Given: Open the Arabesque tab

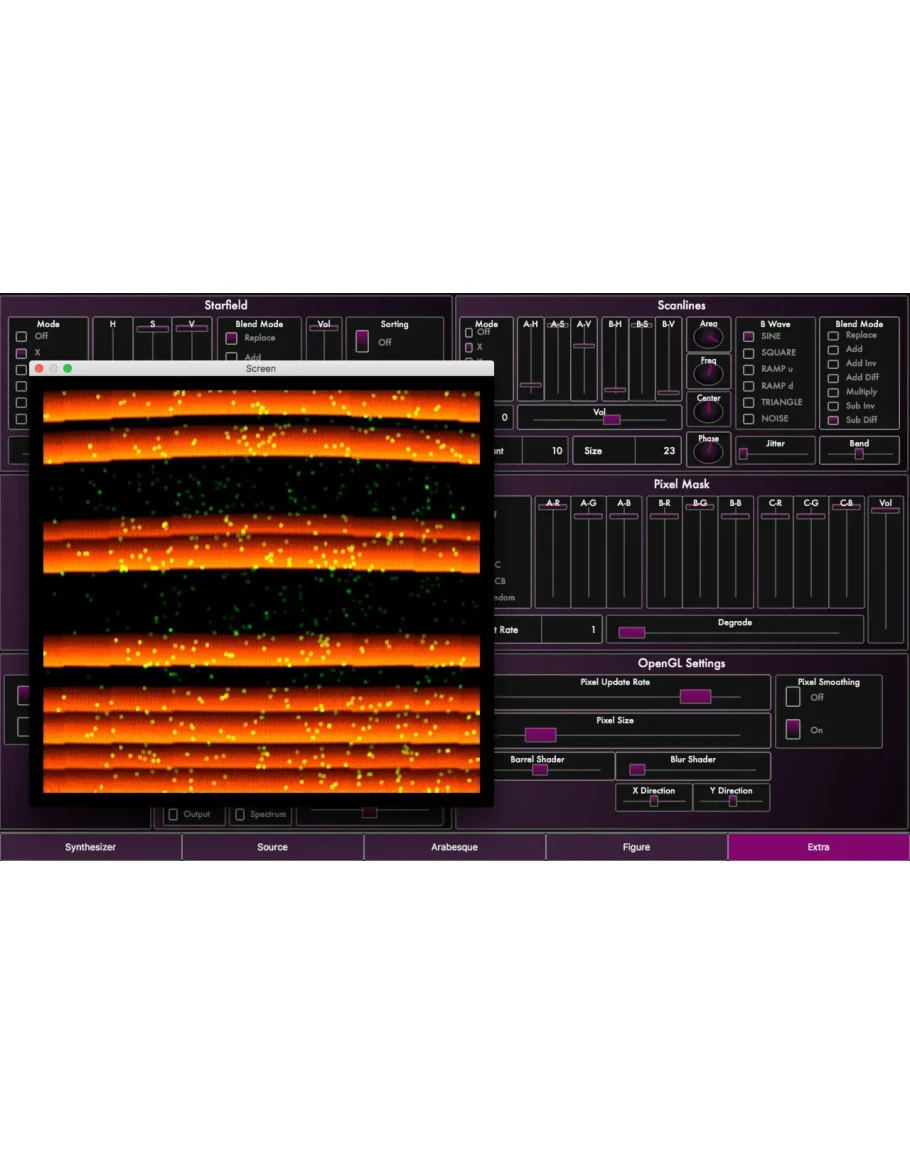Looking at the screenshot, I should pyautogui.click(x=454, y=847).
